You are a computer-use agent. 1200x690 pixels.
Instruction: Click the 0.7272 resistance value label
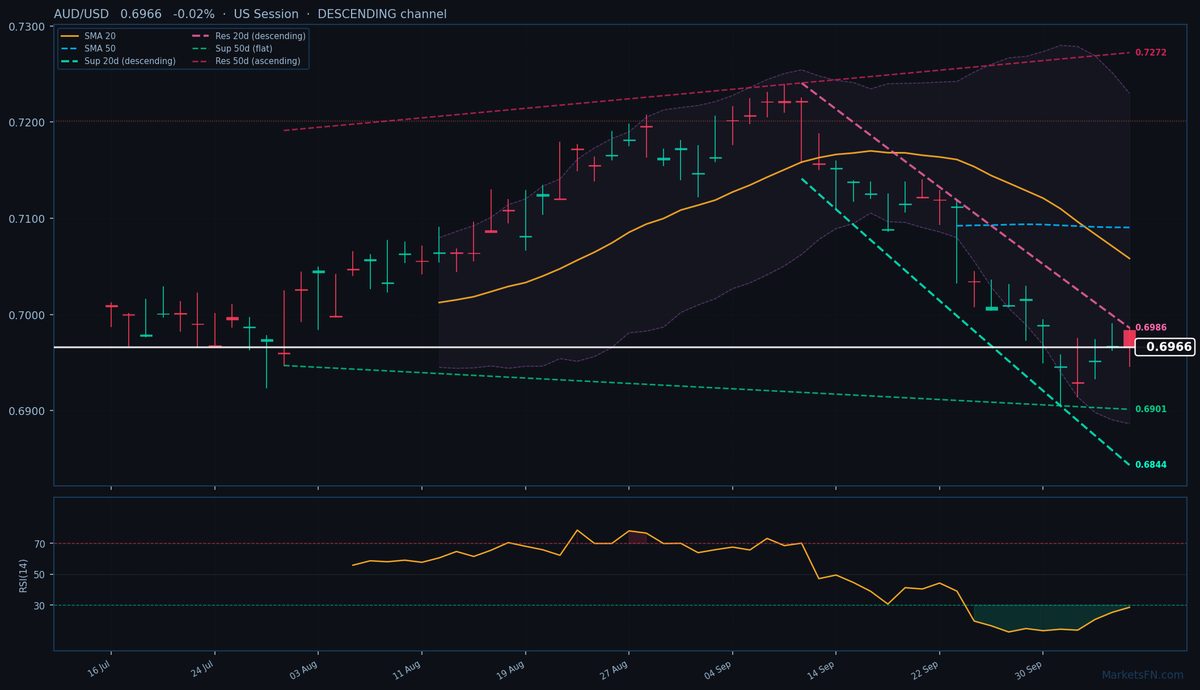(1151, 51)
